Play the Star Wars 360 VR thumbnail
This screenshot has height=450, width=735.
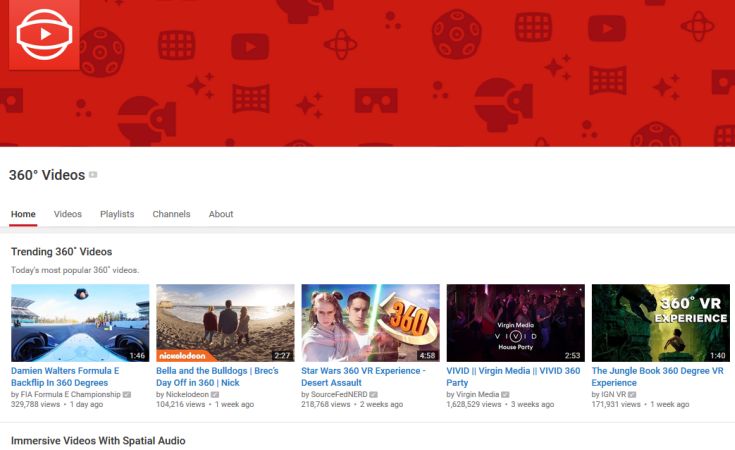pos(370,323)
